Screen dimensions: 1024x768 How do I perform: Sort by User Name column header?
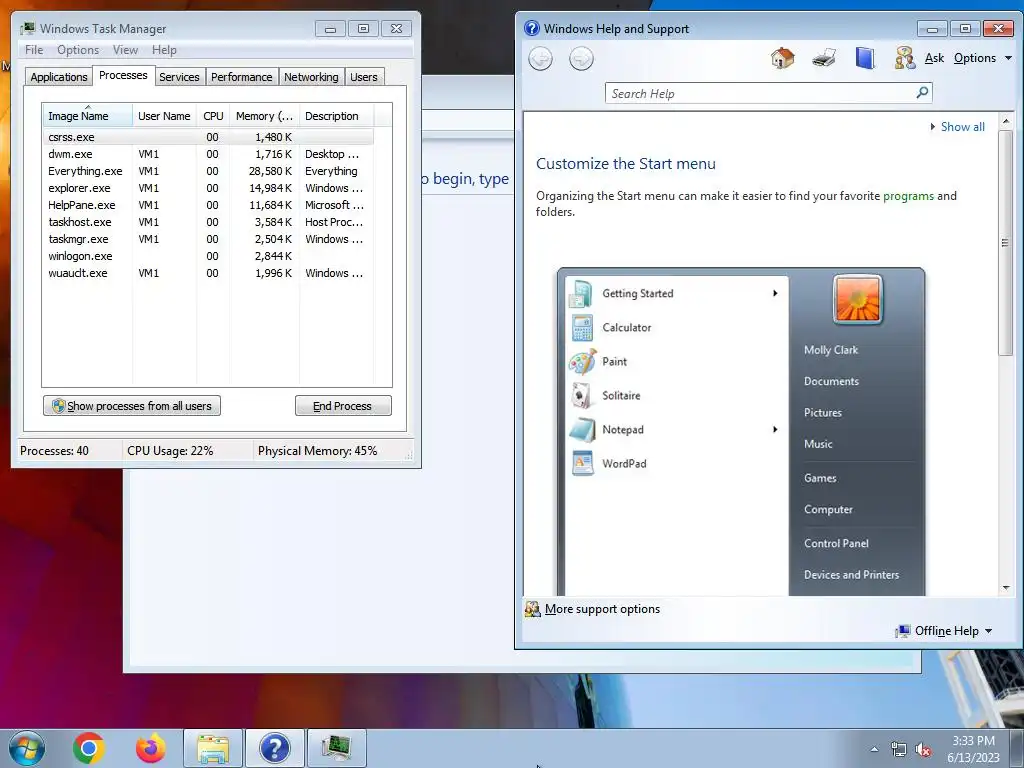(164, 116)
